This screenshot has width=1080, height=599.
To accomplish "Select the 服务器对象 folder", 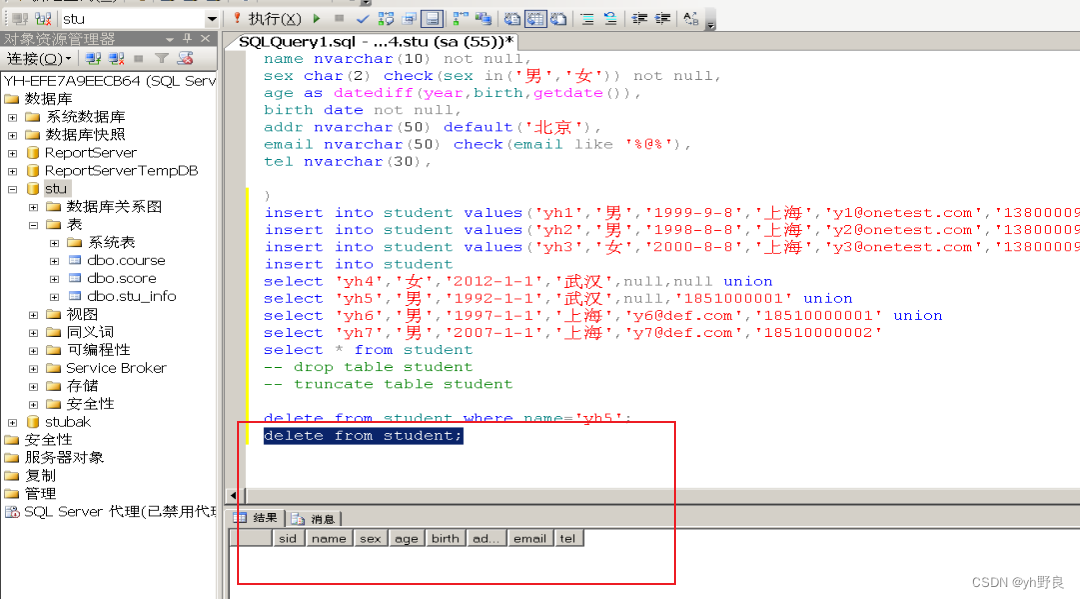I will 64,457.
